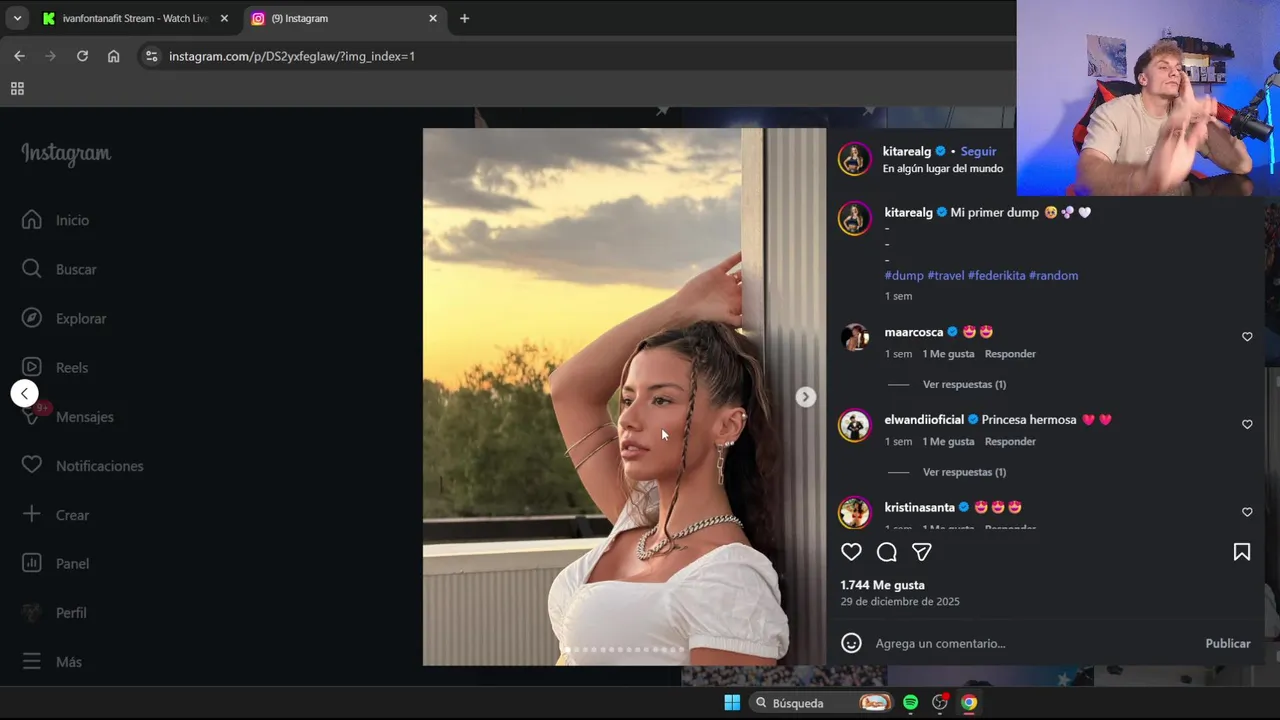Expand replies under elwandiioficial's comment
Screen dimensions: 1280x720
coord(964,472)
